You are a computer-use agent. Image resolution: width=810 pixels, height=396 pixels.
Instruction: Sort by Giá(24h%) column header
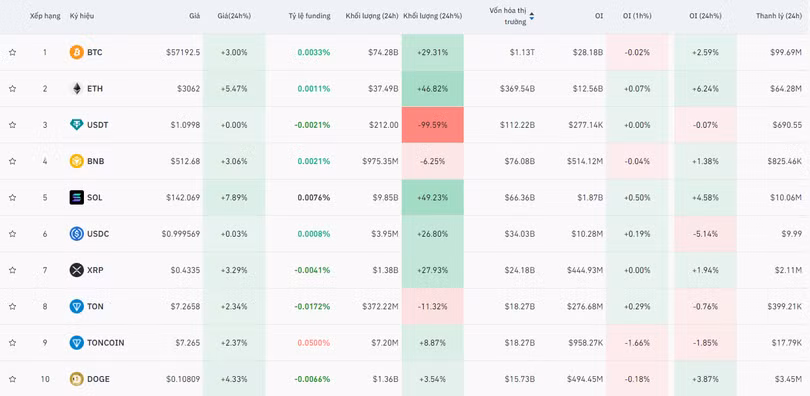(234, 16)
